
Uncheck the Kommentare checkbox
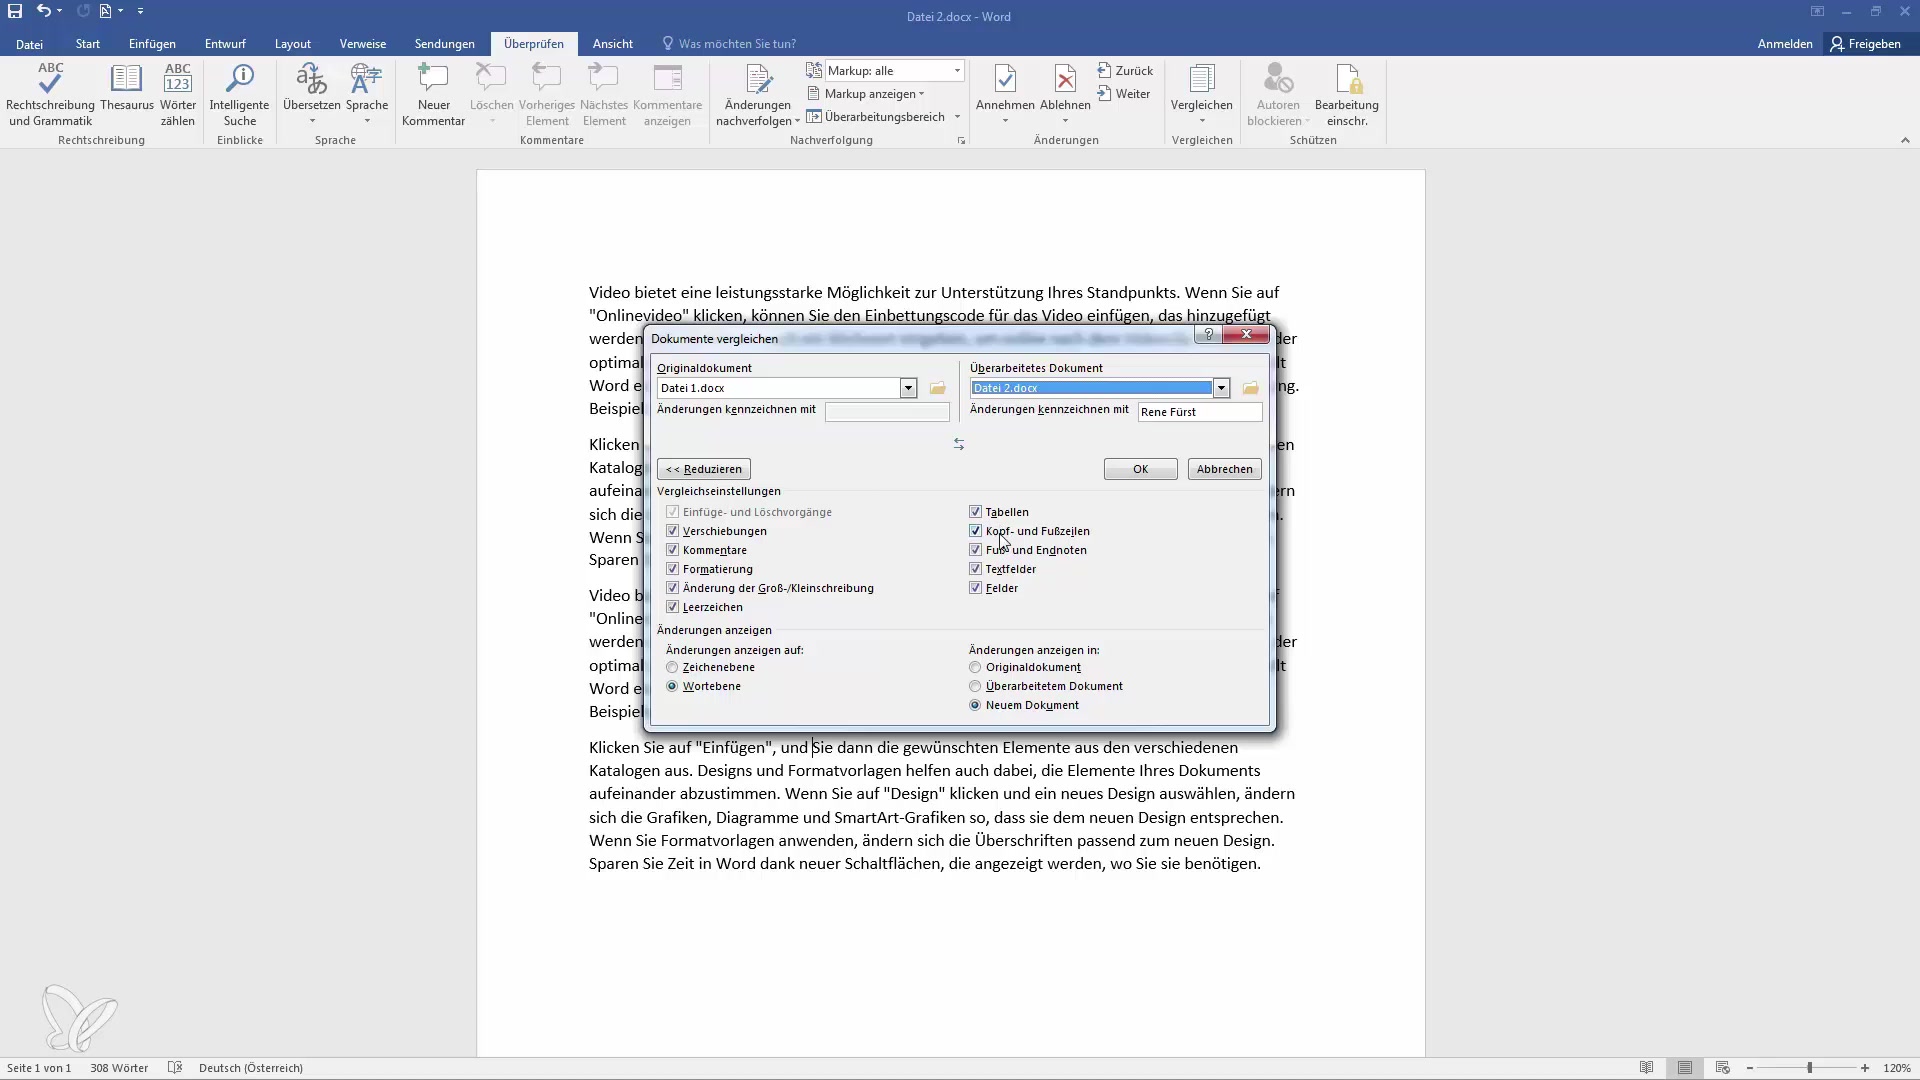click(x=673, y=550)
